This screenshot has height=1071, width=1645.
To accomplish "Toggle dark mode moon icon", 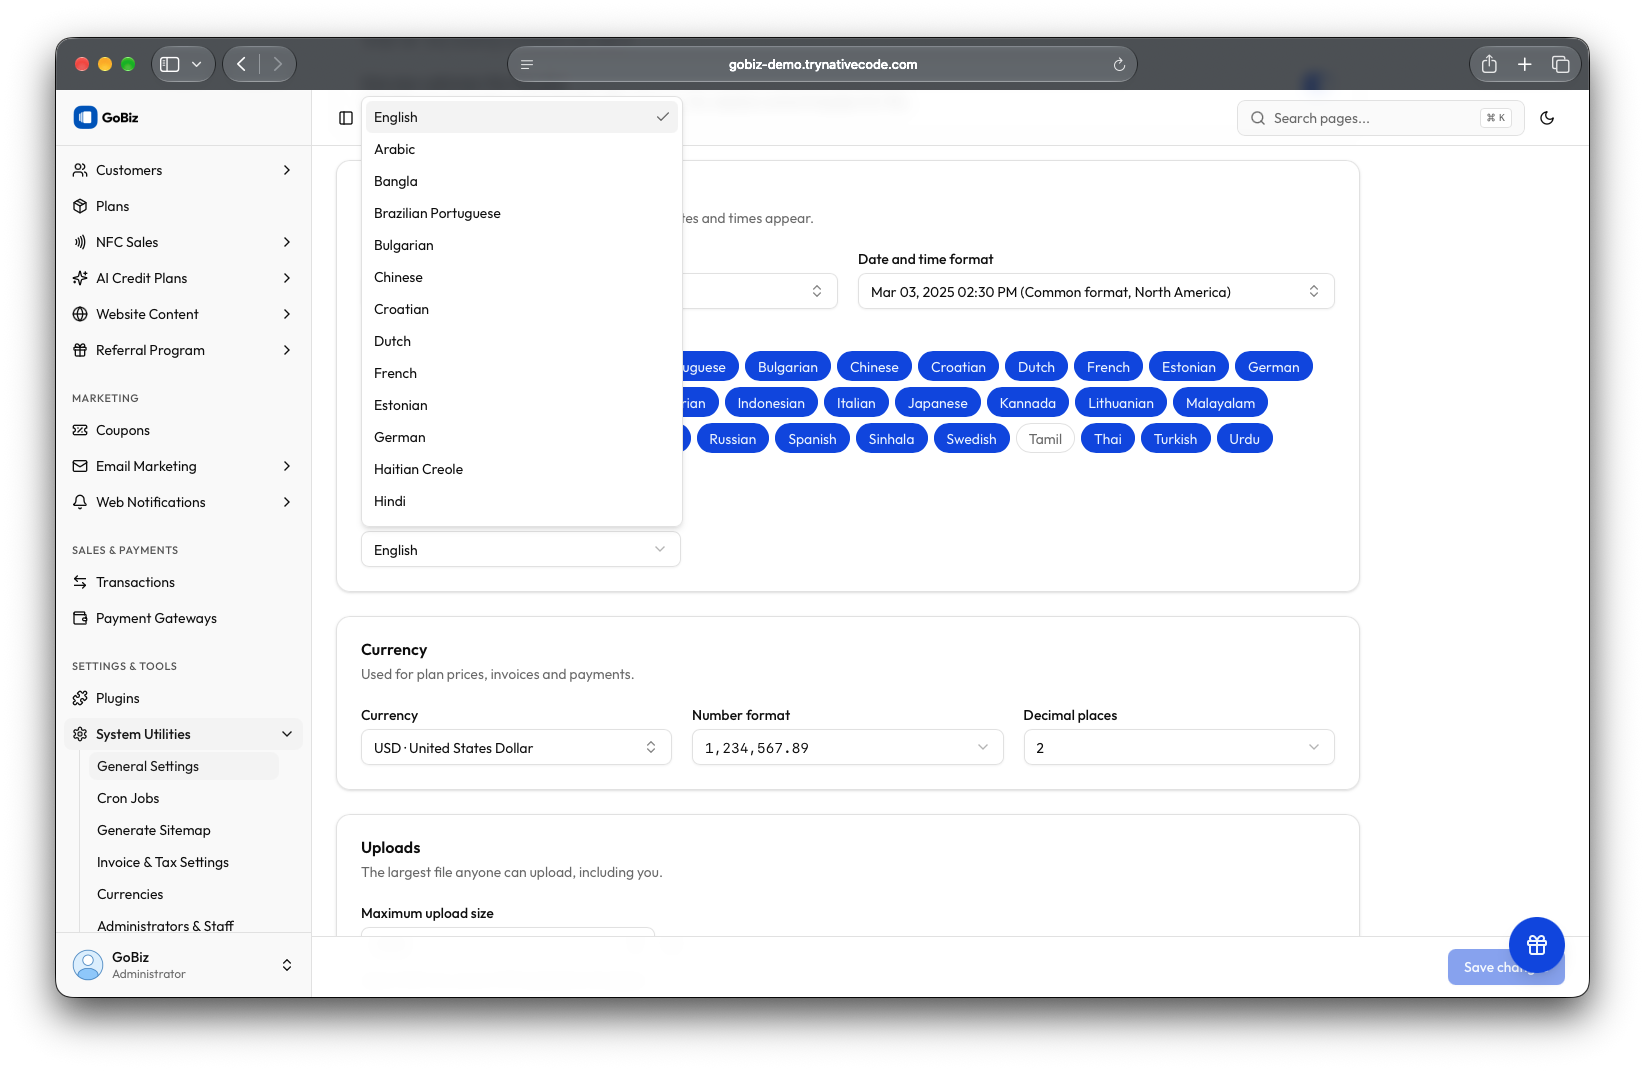I will [x=1547, y=118].
